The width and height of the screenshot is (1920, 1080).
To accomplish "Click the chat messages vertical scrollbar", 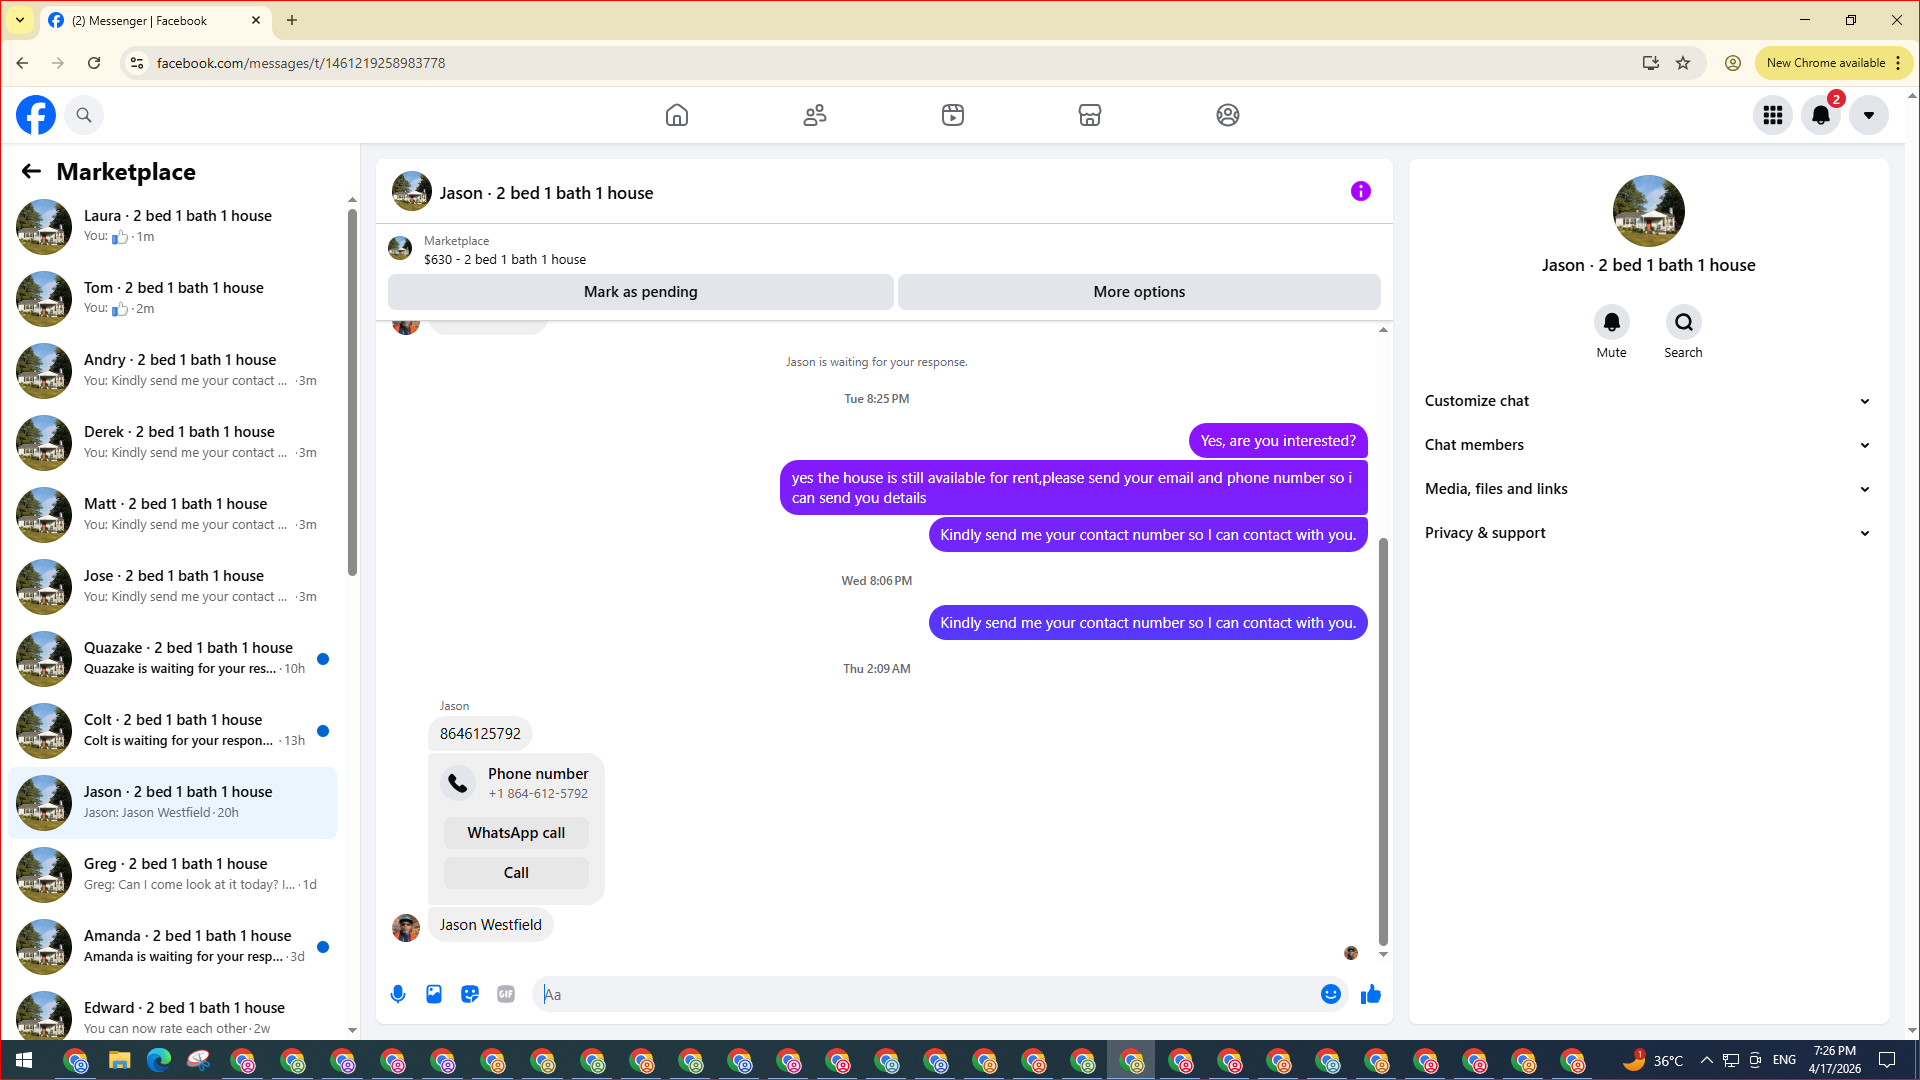I will tap(1383, 740).
